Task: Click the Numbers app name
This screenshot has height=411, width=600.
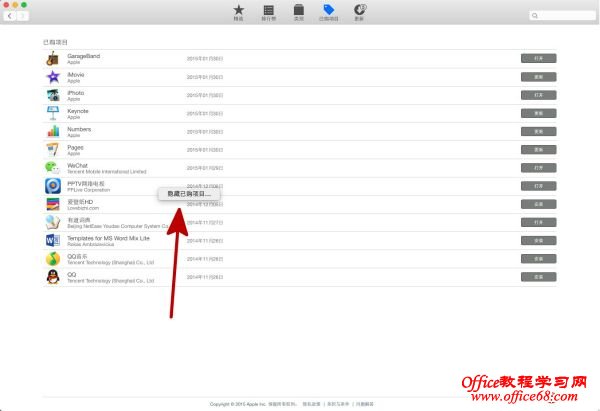Action: [x=79, y=129]
